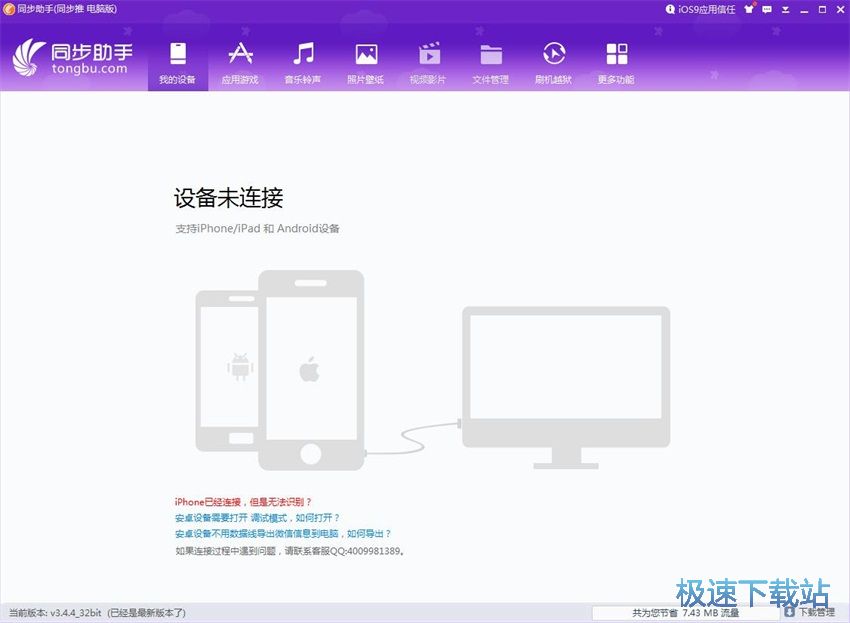Click the 当前版本 v3.4.4_32bit status text
Viewport: 850px width, 623px height.
tap(97, 613)
